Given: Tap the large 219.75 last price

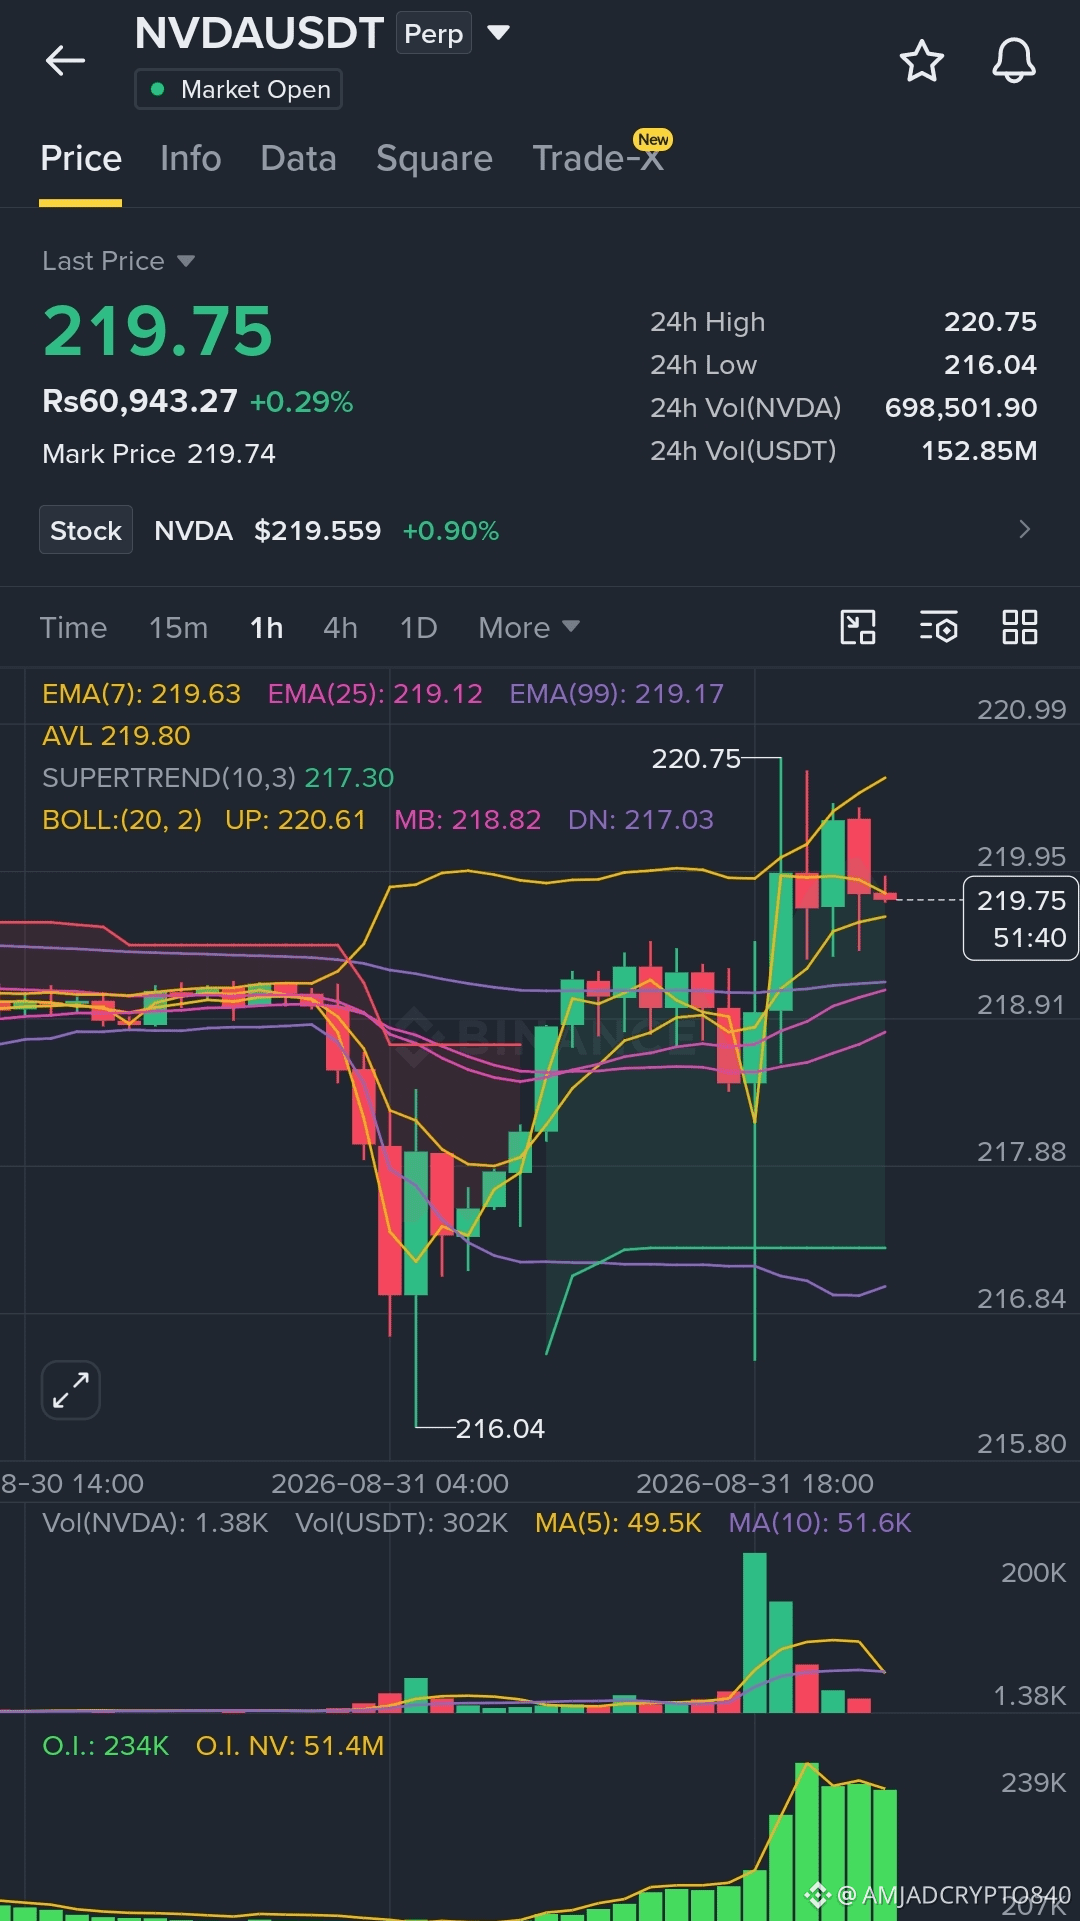Looking at the screenshot, I should point(158,331).
